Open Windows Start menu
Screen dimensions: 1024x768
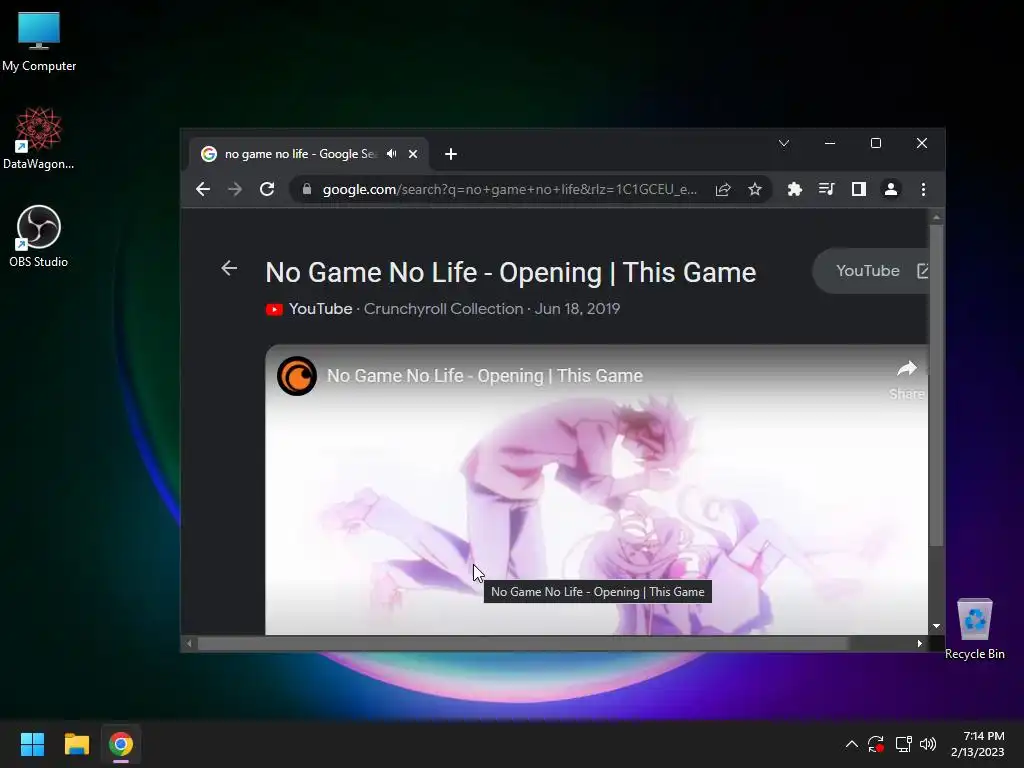[32, 744]
